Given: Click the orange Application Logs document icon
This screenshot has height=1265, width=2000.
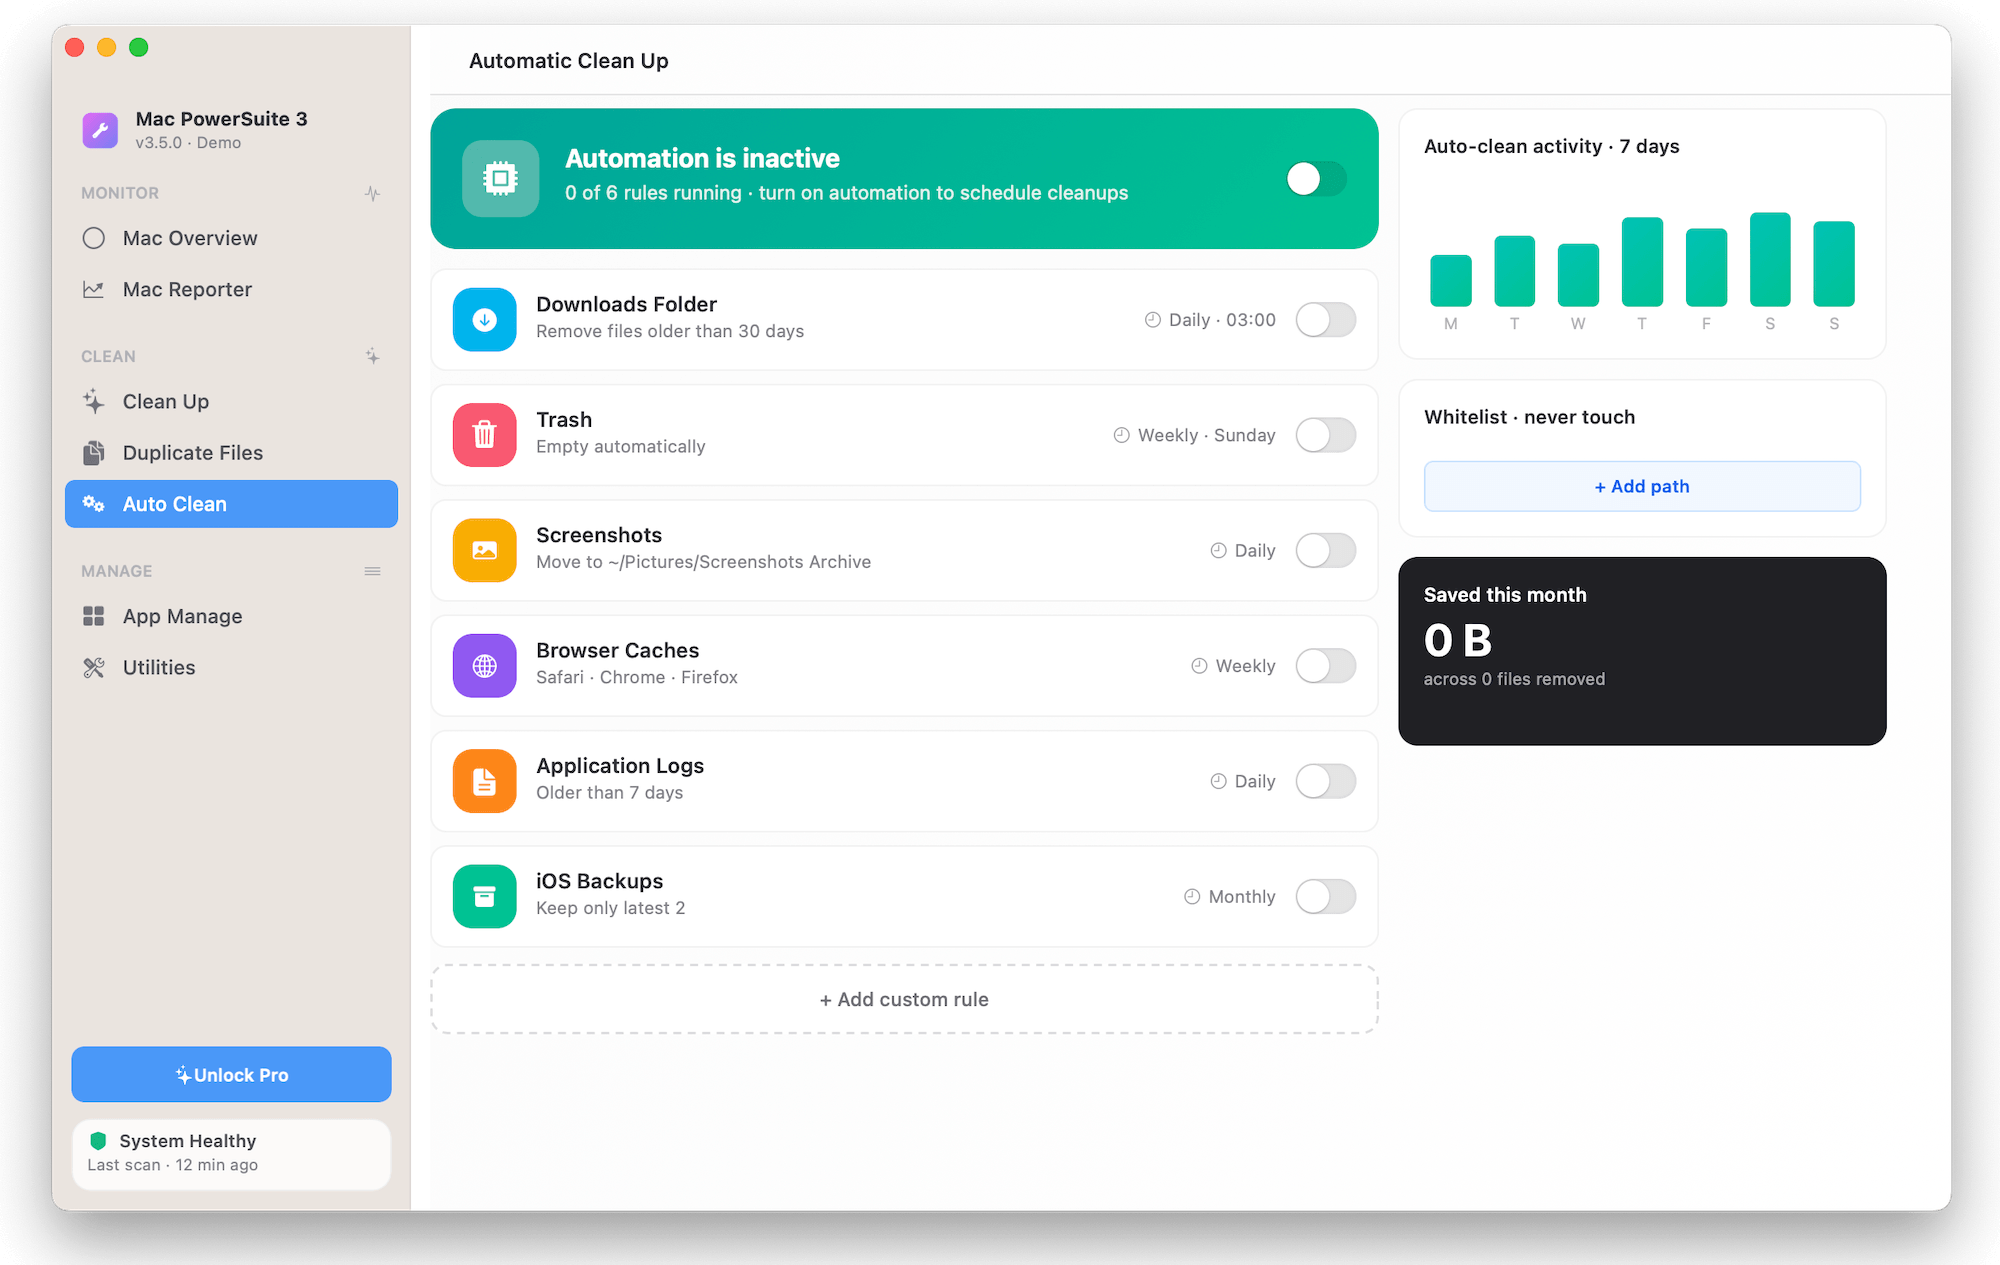Looking at the screenshot, I should (x=484, y=781).
